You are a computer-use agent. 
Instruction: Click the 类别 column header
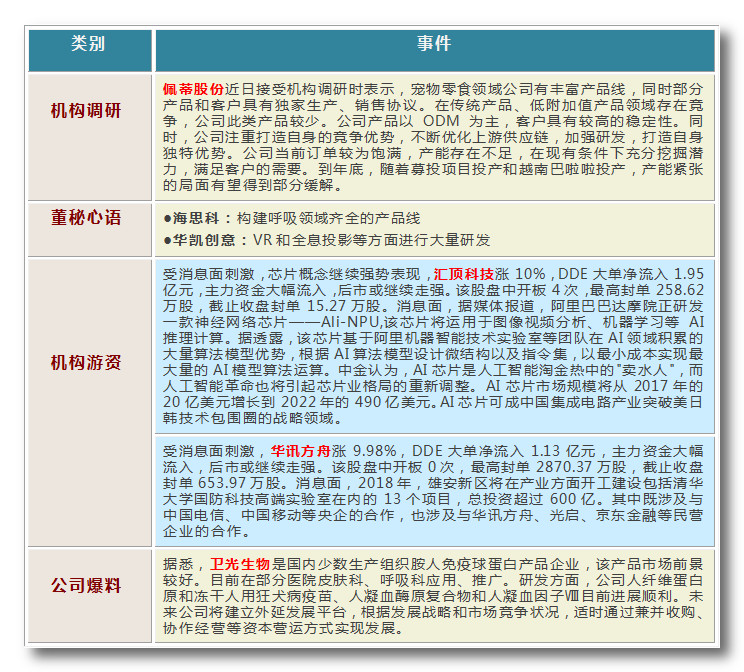[x=88, y=46]
